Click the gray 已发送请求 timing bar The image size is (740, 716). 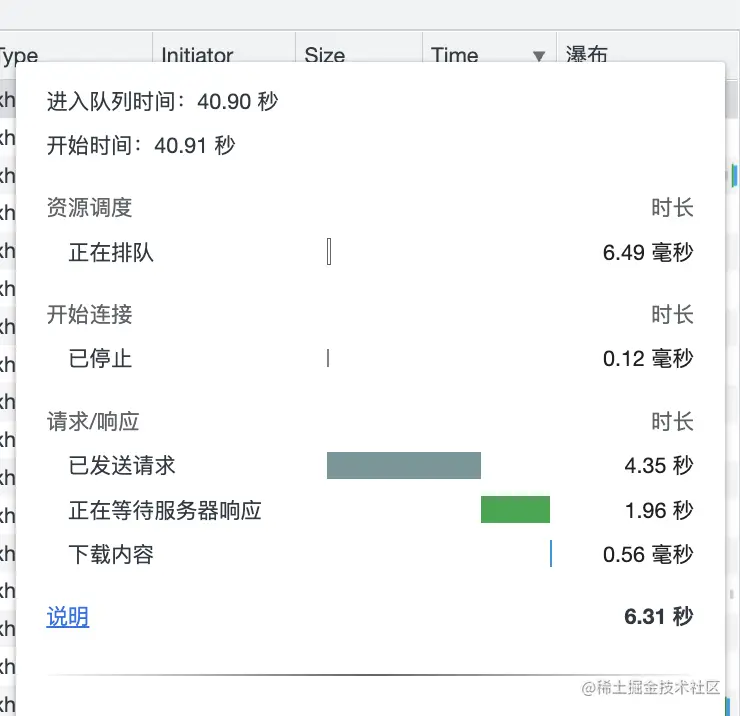[x=403, y=465]
